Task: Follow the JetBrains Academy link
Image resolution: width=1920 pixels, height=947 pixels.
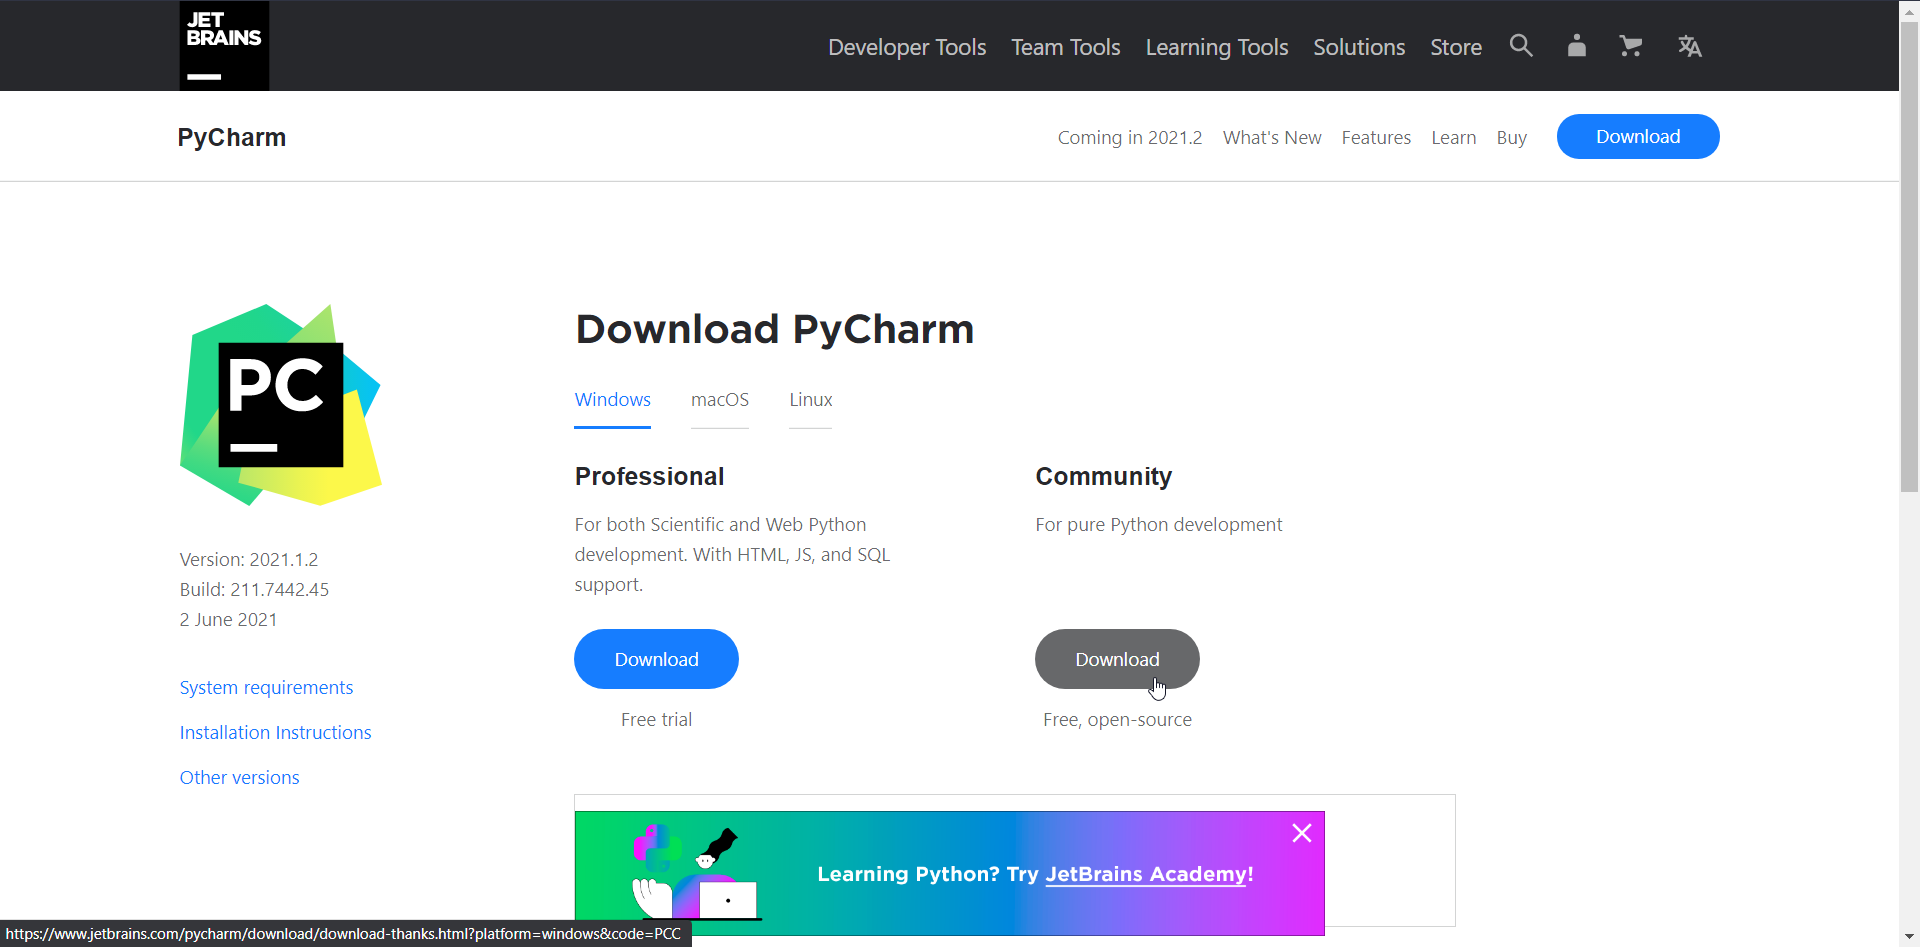Action: point(1146,874)
